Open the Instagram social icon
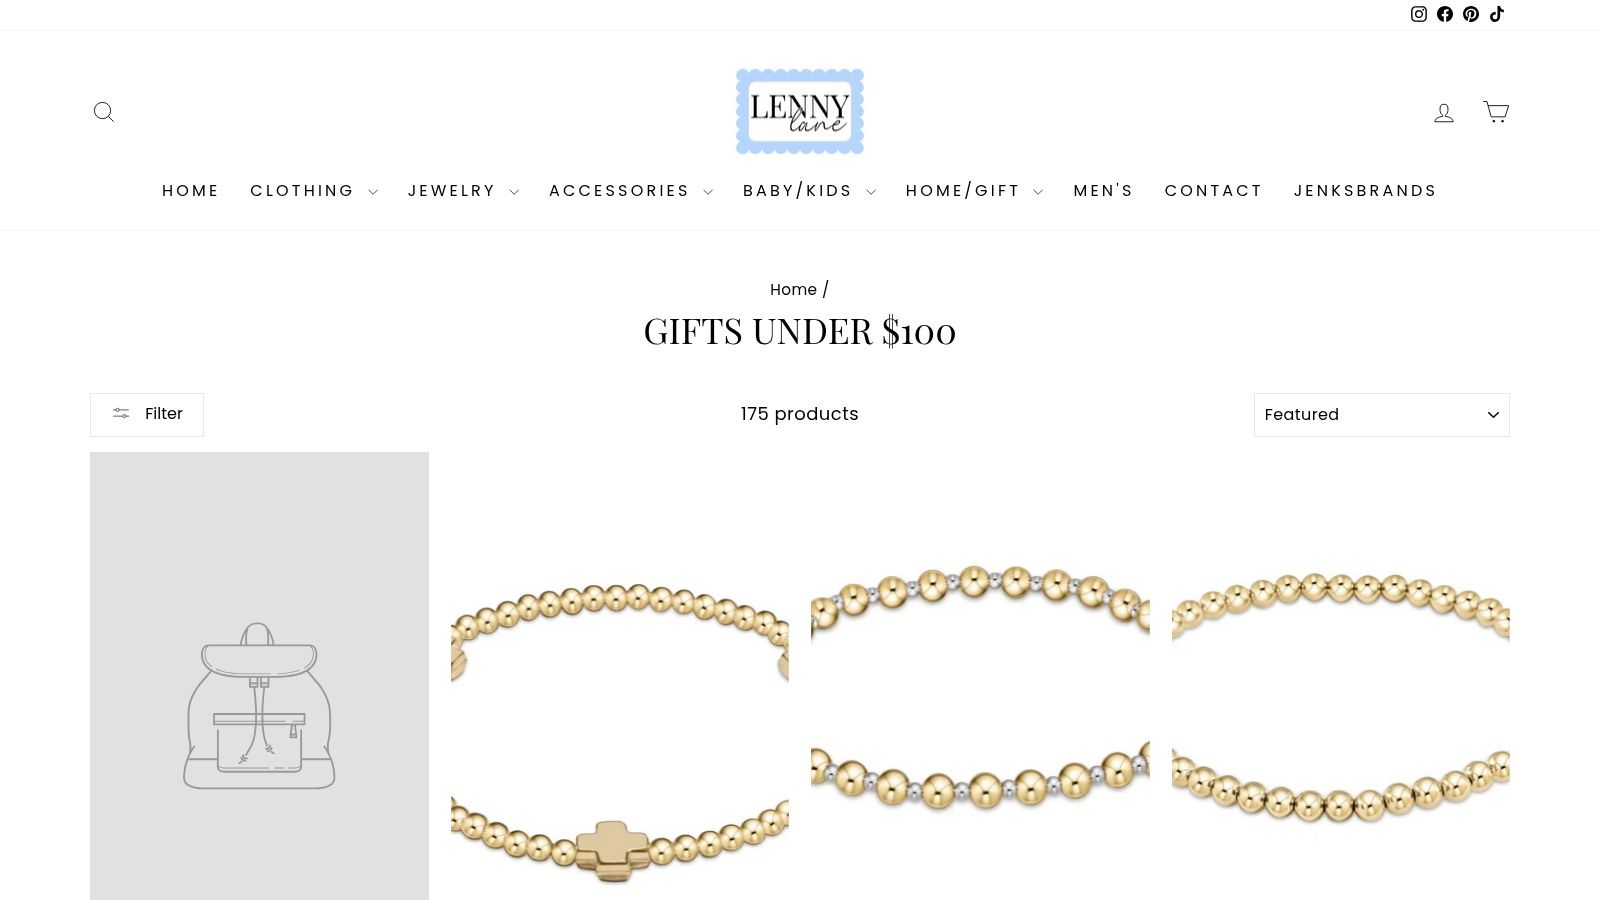The width and height of the screenshot is (1600, 900). click(1418, 14)
